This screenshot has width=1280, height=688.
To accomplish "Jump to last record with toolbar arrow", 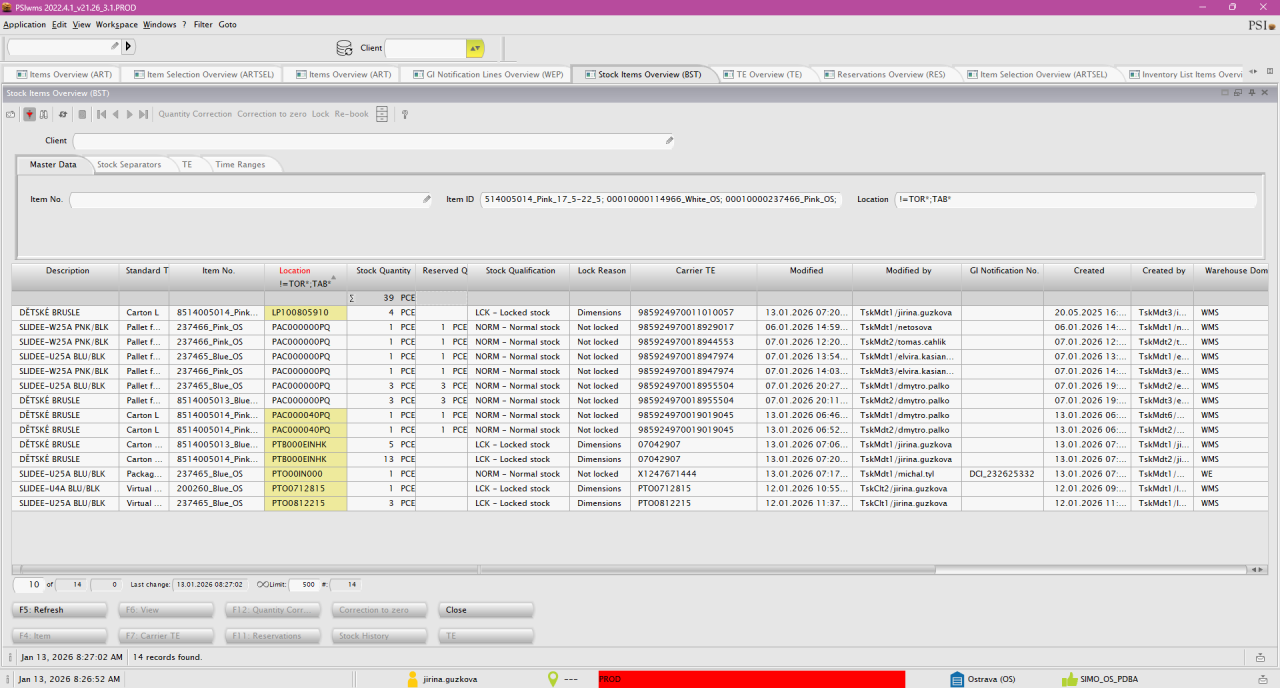I will [144, 114].
